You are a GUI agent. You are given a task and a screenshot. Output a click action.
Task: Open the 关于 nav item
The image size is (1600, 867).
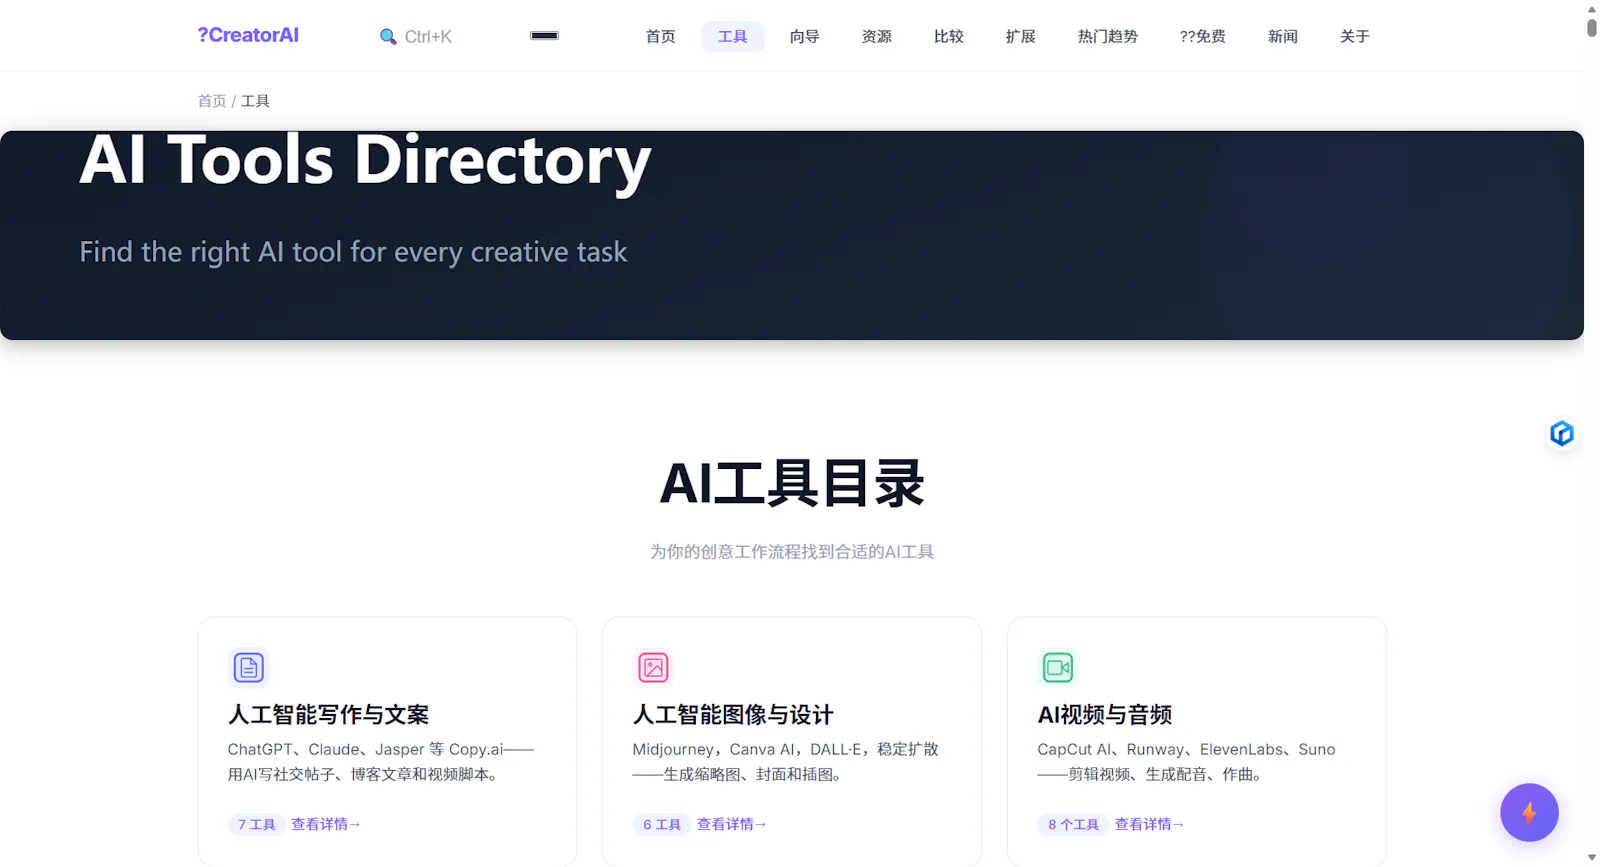(1354, 36)
